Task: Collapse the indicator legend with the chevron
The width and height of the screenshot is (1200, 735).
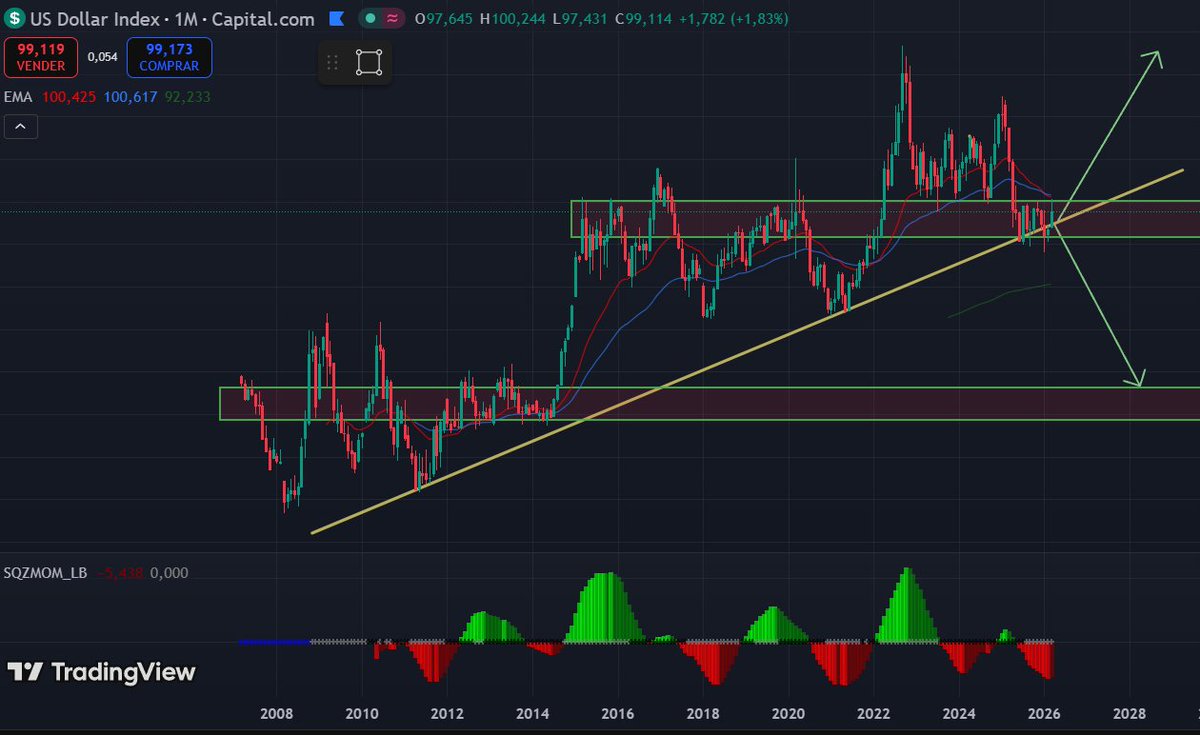Action: click(22, 127)
